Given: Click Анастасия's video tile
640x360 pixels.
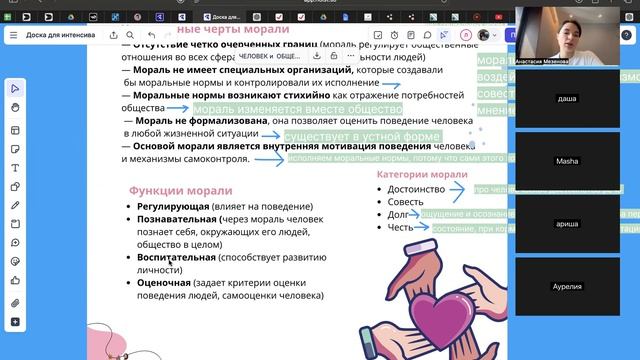Looking at the screenshot, I should point(567,36).
